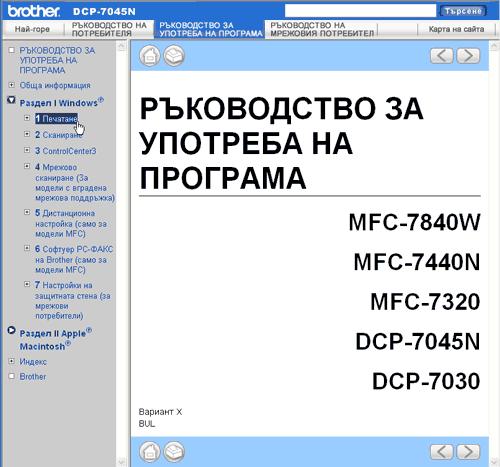
Task: Click DCP-7045N model text in content
Action: [x=418, y=342]
